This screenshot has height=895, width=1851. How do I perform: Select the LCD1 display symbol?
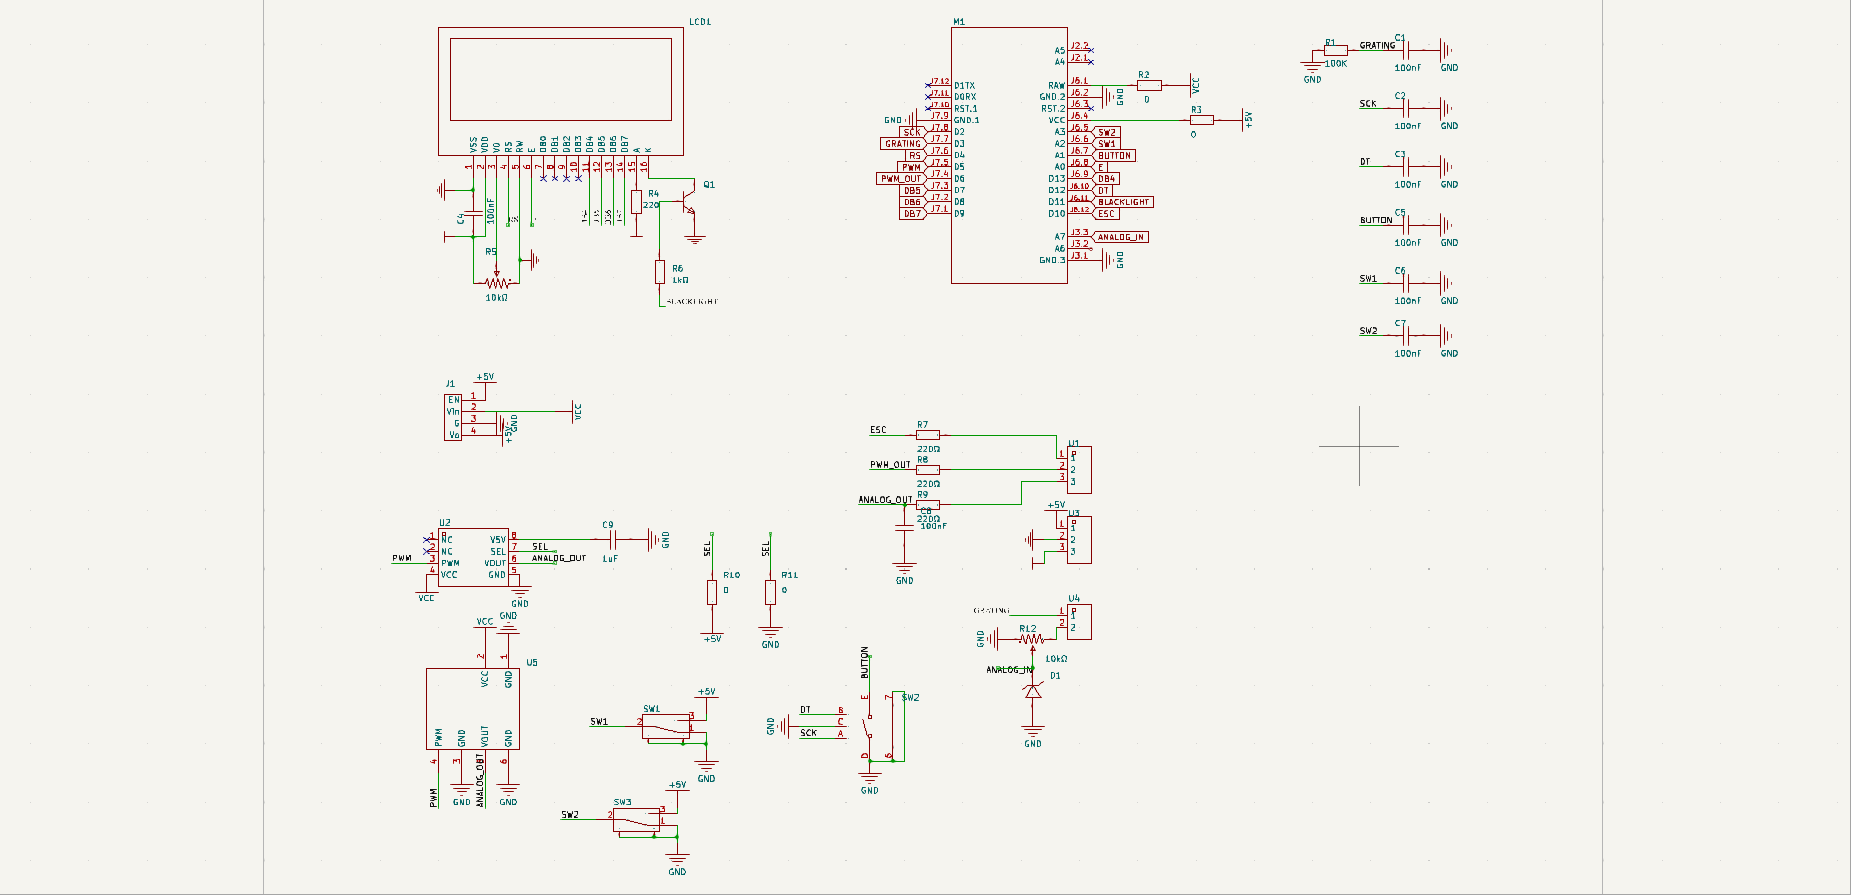(x=560, y=91)
